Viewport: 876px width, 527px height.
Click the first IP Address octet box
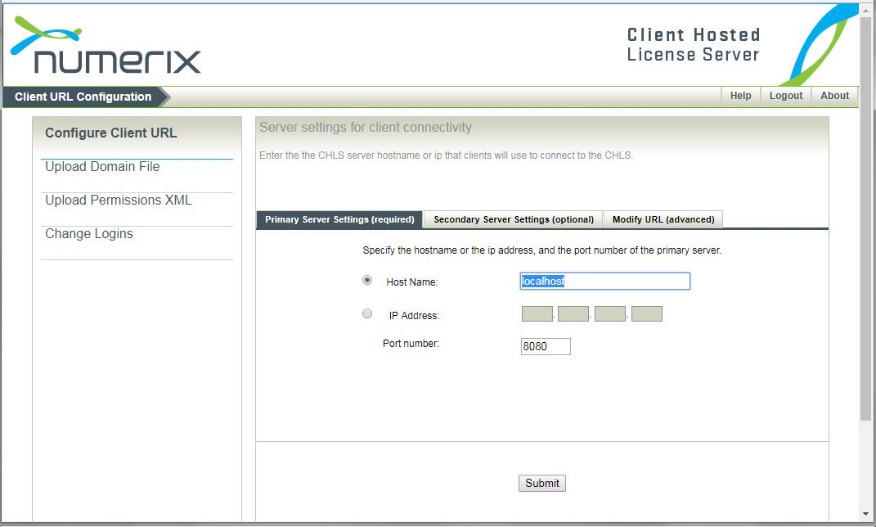coord(537,314)
